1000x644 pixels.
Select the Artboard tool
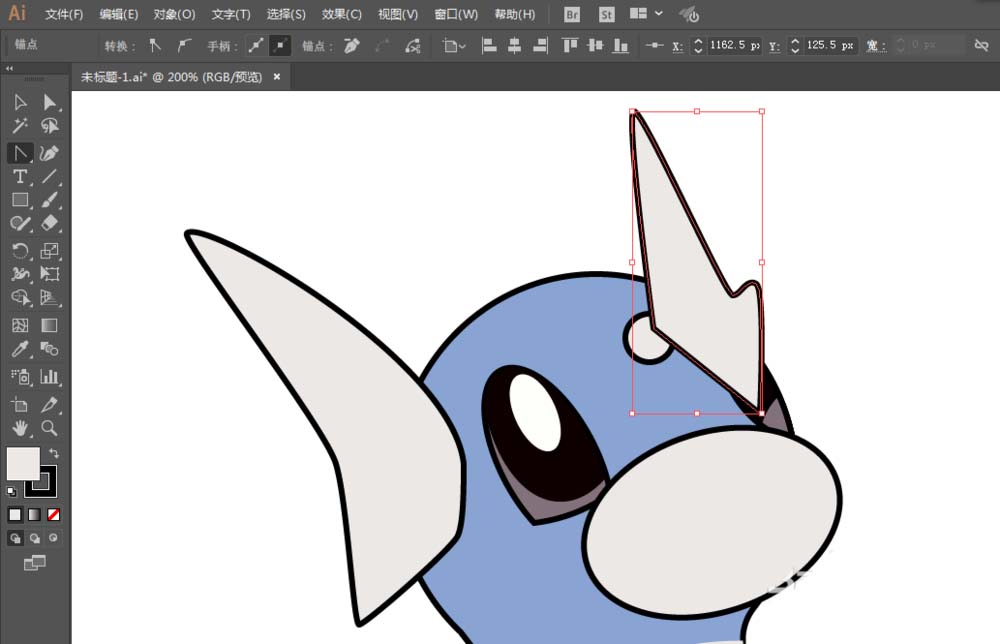(x=20, y=404)
